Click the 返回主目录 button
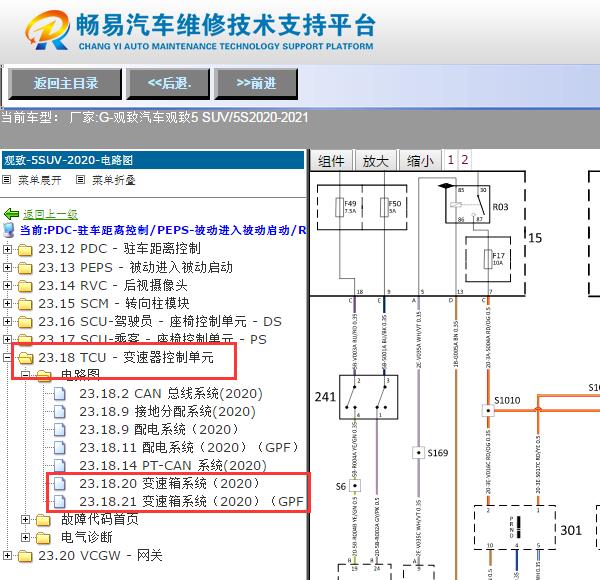Screen dimensions: 600x580 coord(65,84)
